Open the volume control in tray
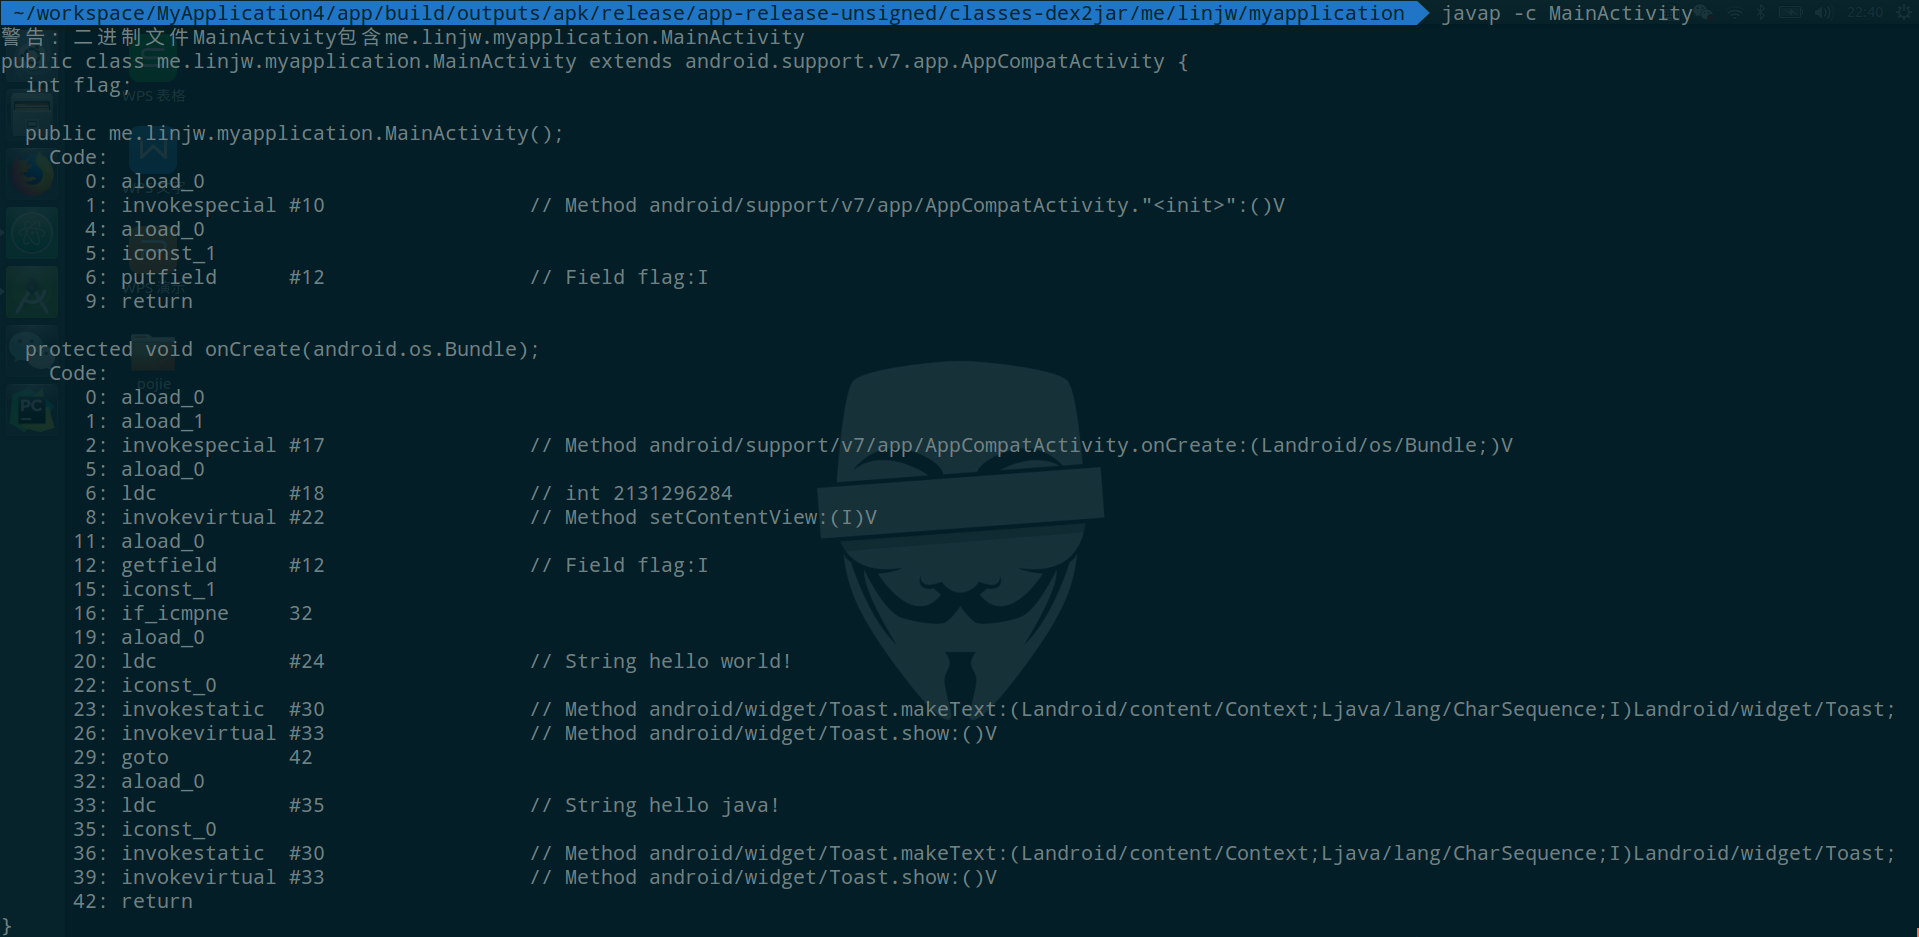 (x=1823, y=13)
